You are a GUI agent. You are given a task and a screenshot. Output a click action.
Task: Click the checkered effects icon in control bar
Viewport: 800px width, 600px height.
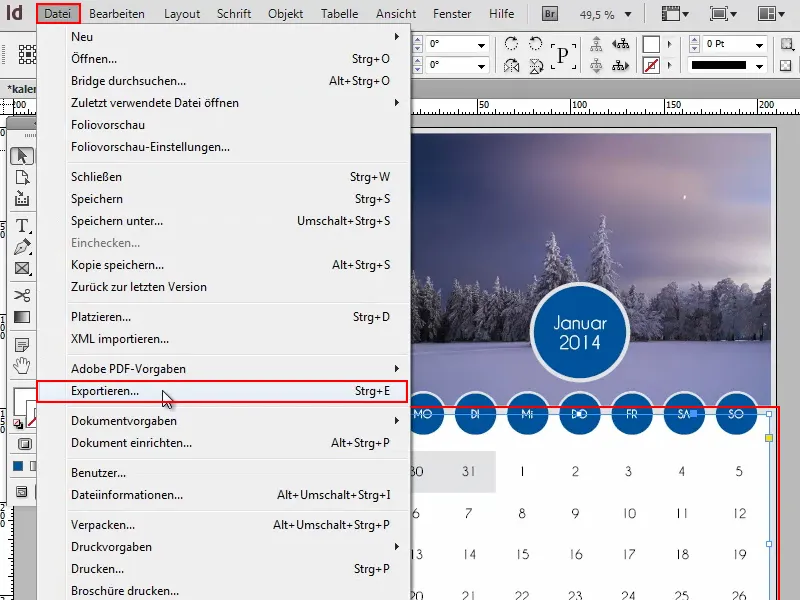click(786, 65)
